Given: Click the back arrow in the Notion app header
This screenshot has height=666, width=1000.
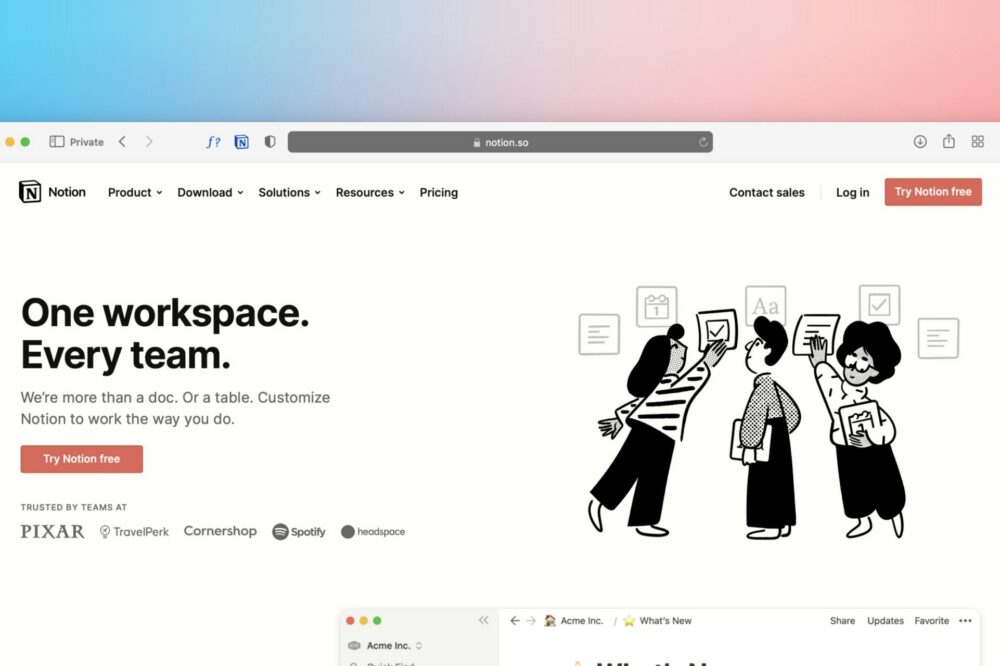Looking at the screenshot, I should click(x=513, y=621).
